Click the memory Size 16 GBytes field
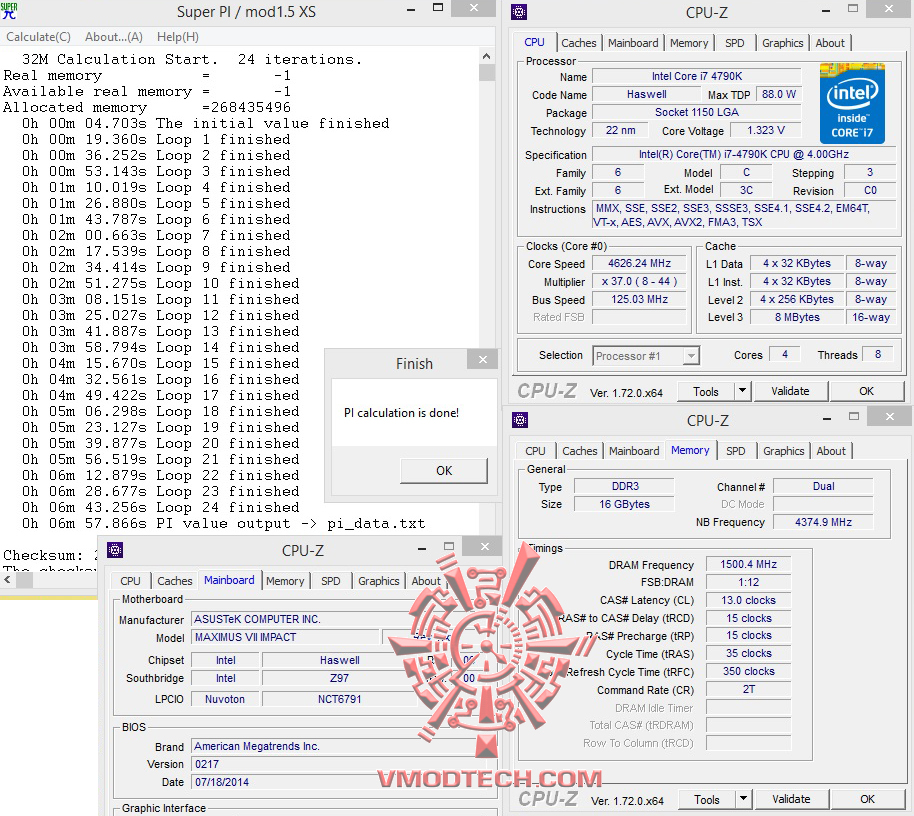 click(x=624, y=504)
